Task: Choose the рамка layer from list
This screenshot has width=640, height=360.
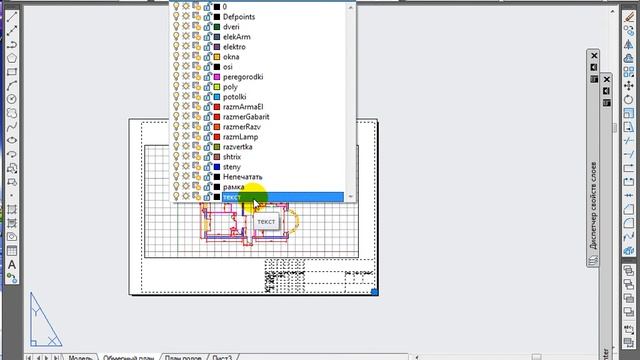Action: tap(233, 187)
